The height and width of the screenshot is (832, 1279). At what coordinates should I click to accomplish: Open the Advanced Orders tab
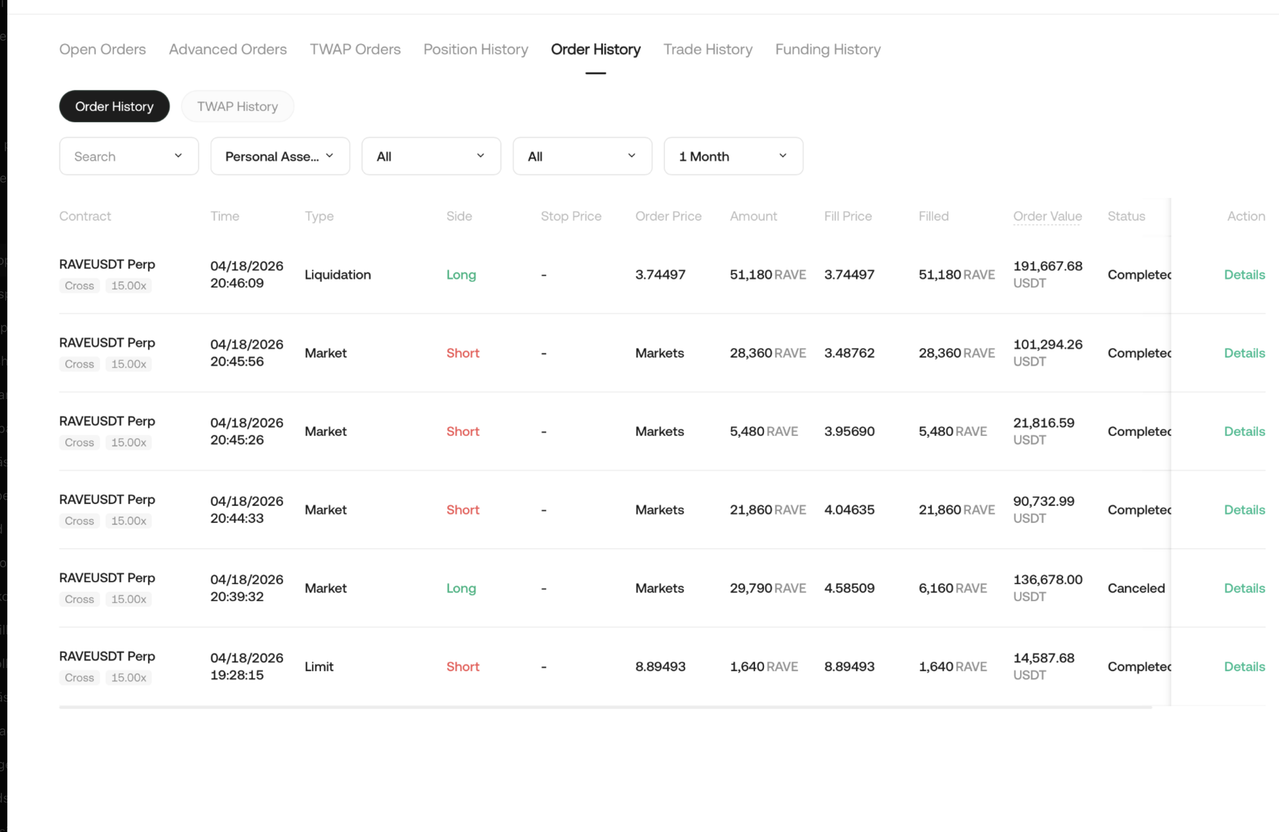coord(228,49)
